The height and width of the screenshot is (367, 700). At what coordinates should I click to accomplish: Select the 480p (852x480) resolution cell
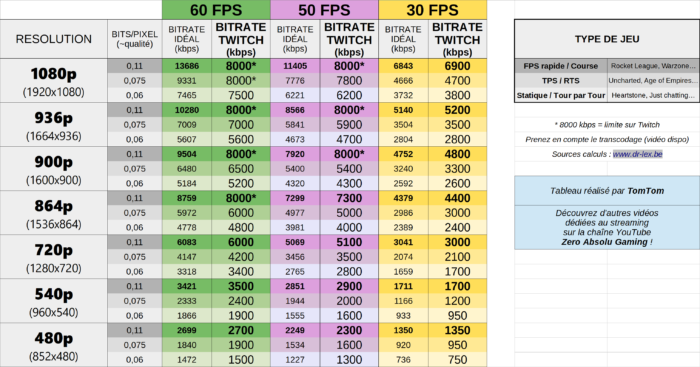54,345
